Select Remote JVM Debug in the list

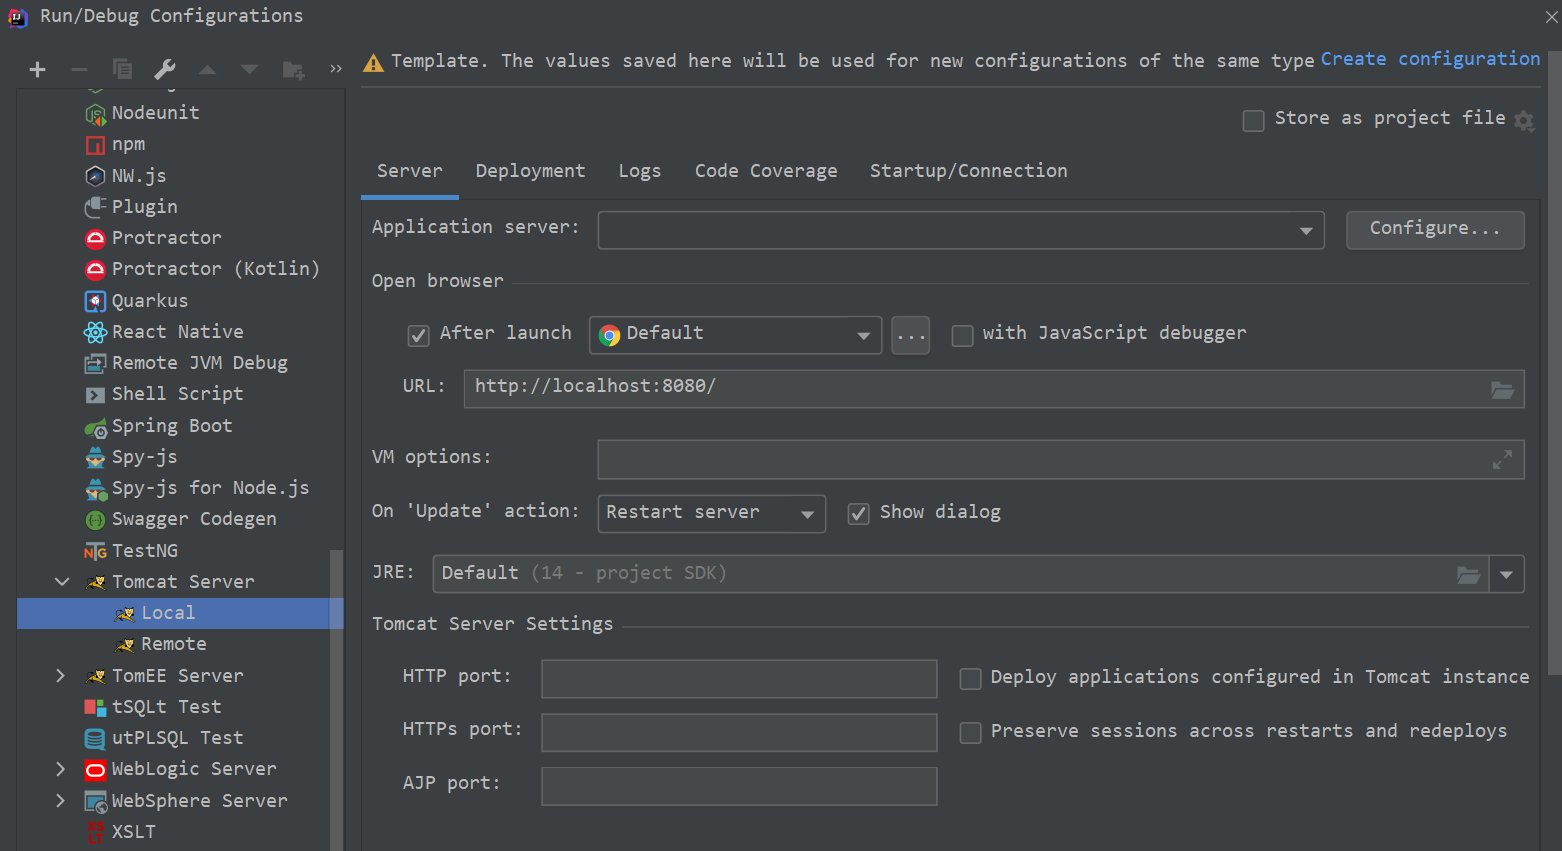[x=199, y=363]
